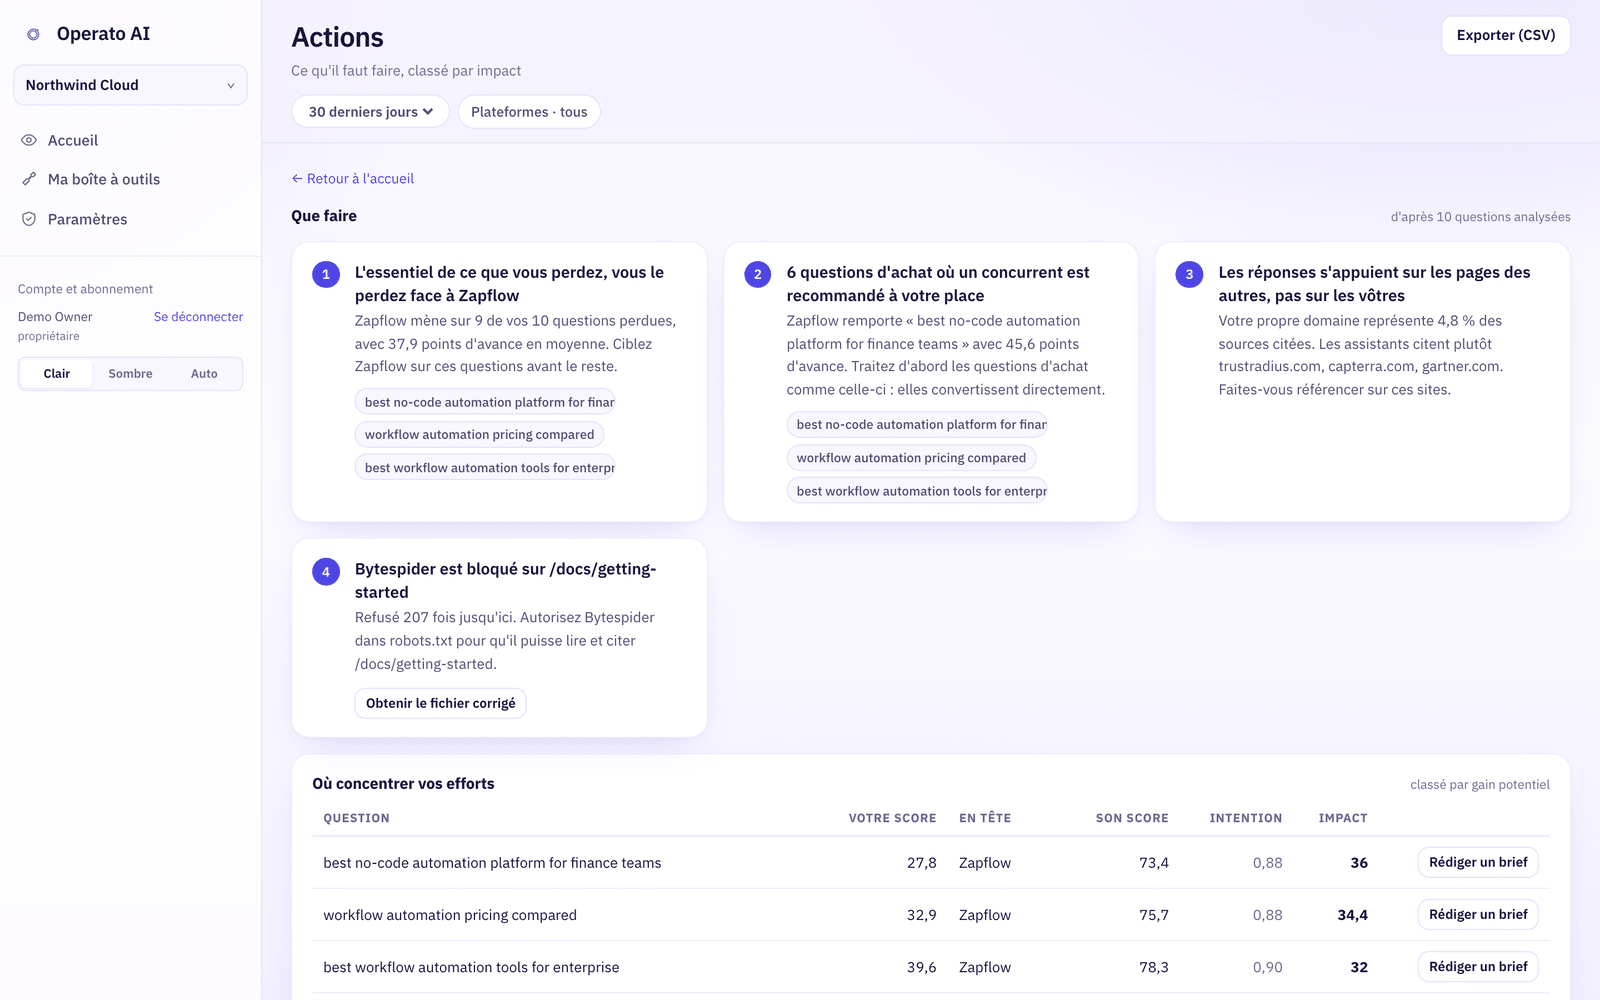Click Rédiger un brief for enterprise tools row
The width and height of the screenshot is (1600, 1000).
(x=1478, y=966)
